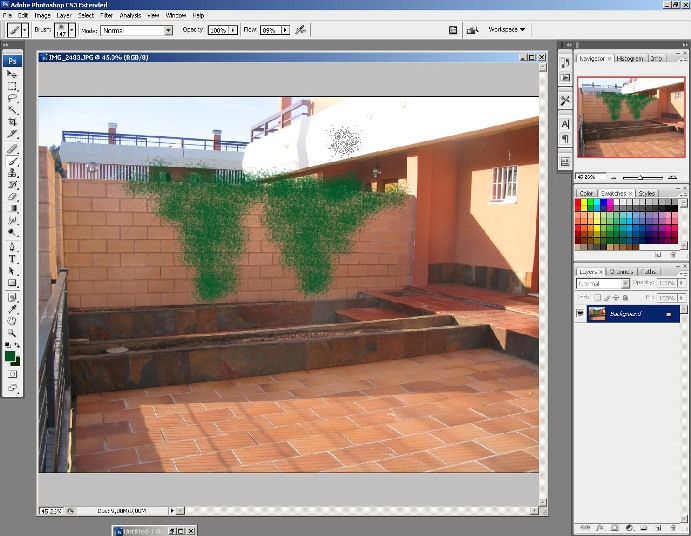Switch to the Histogram tab
The image size is (691, 536).
click(x=630, y=58)
